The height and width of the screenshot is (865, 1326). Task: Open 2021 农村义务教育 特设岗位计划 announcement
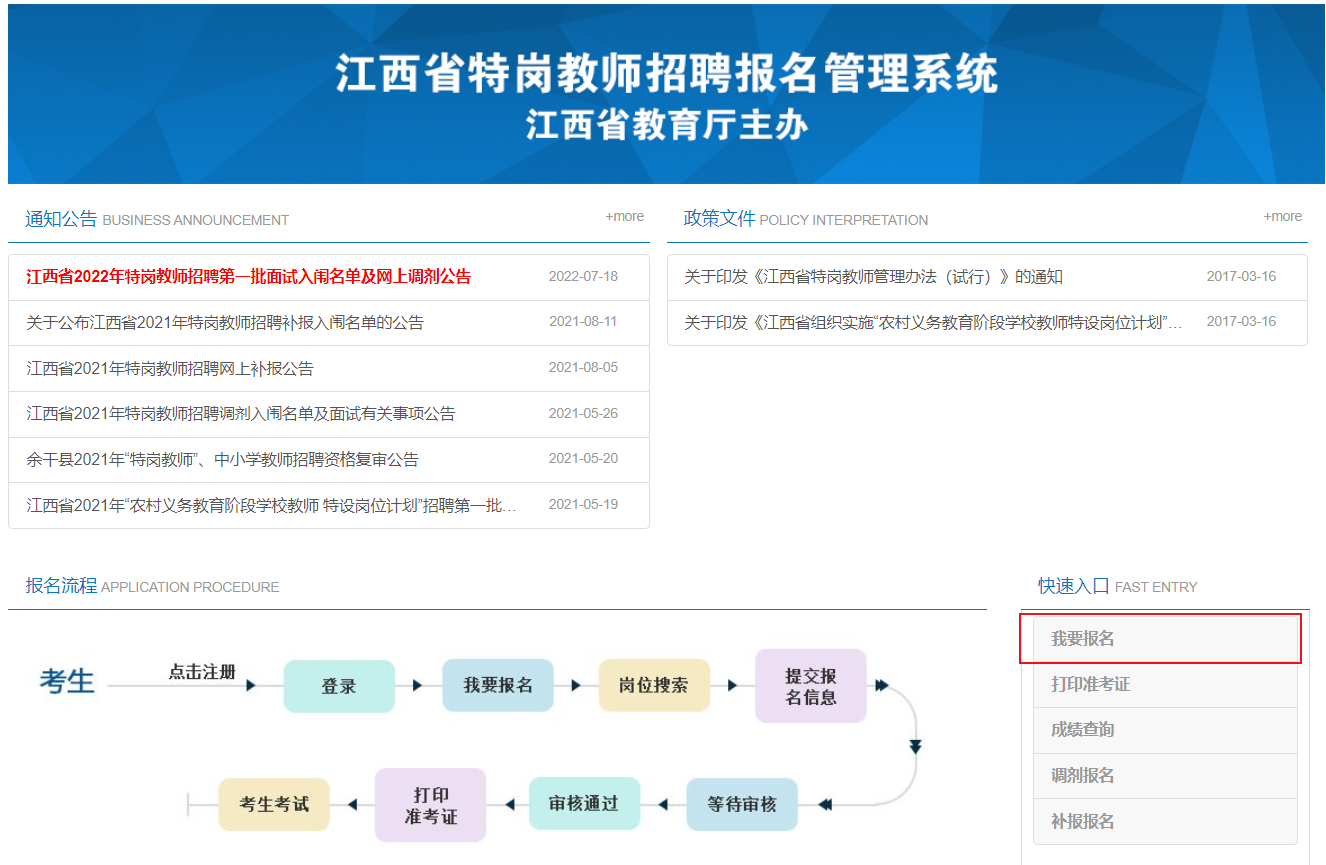tap(271, 506)
